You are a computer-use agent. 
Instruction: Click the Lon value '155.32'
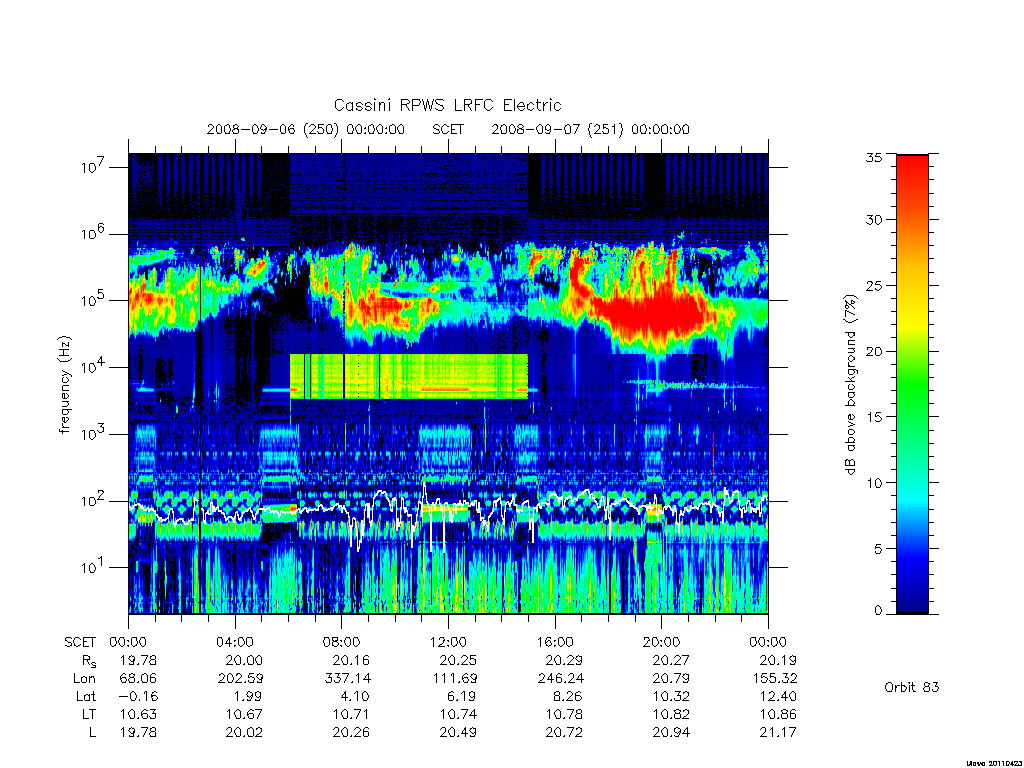pyautogui.click(x=774, y=679)
